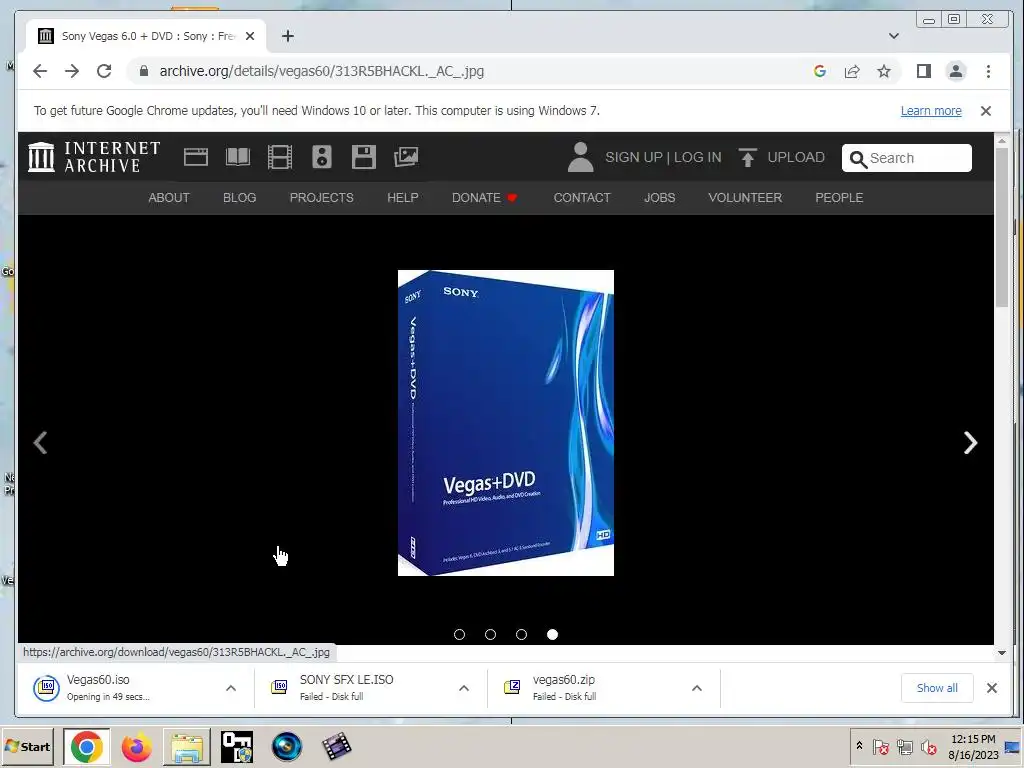1024x768 pixels.
Task: Toggle Chrome side panel icon
Action: 923,71
